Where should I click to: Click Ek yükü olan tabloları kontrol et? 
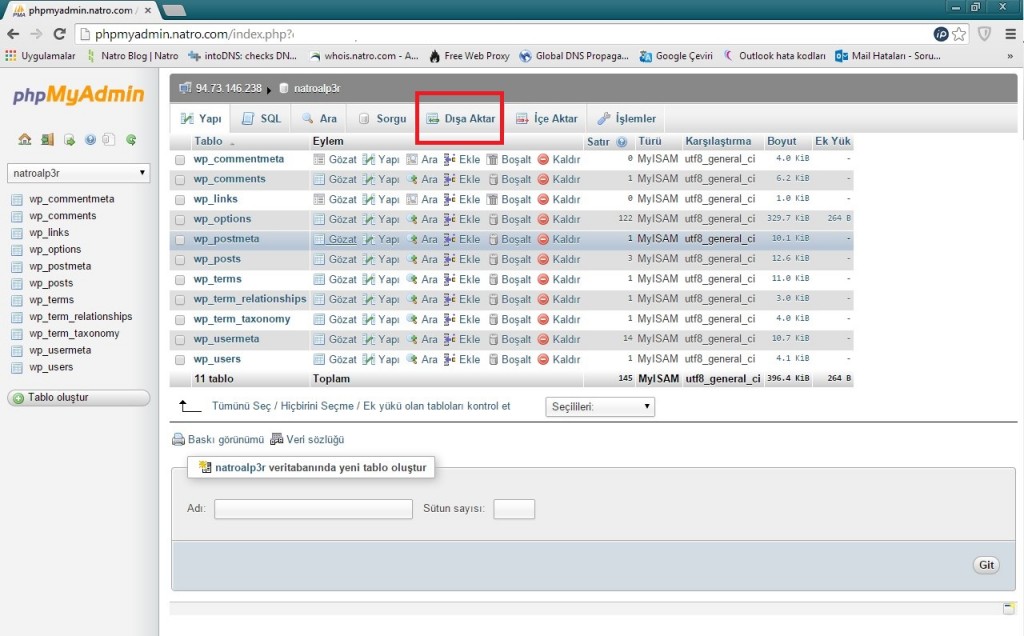[436, 406]
